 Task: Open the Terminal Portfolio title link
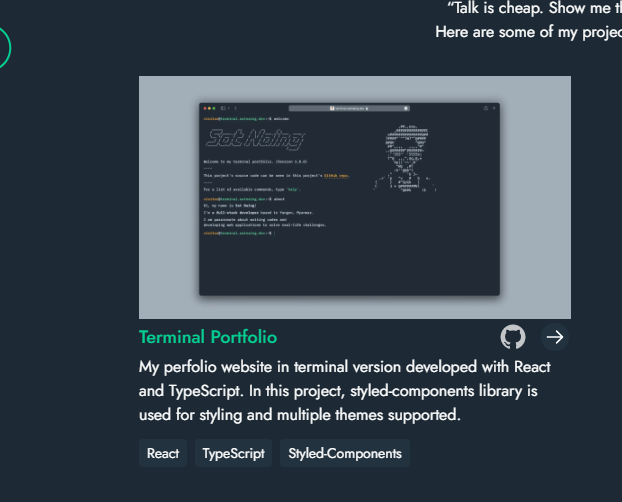[x=208, y=337]
